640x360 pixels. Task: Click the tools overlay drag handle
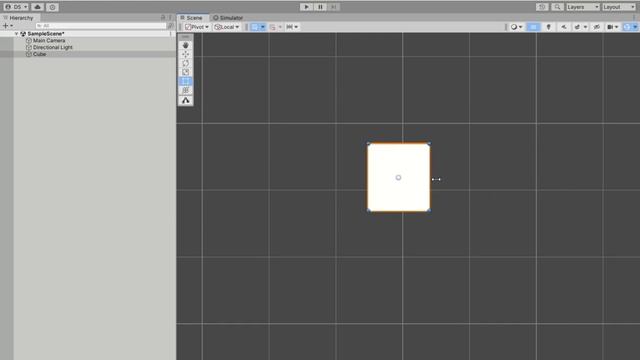(186, 37)
